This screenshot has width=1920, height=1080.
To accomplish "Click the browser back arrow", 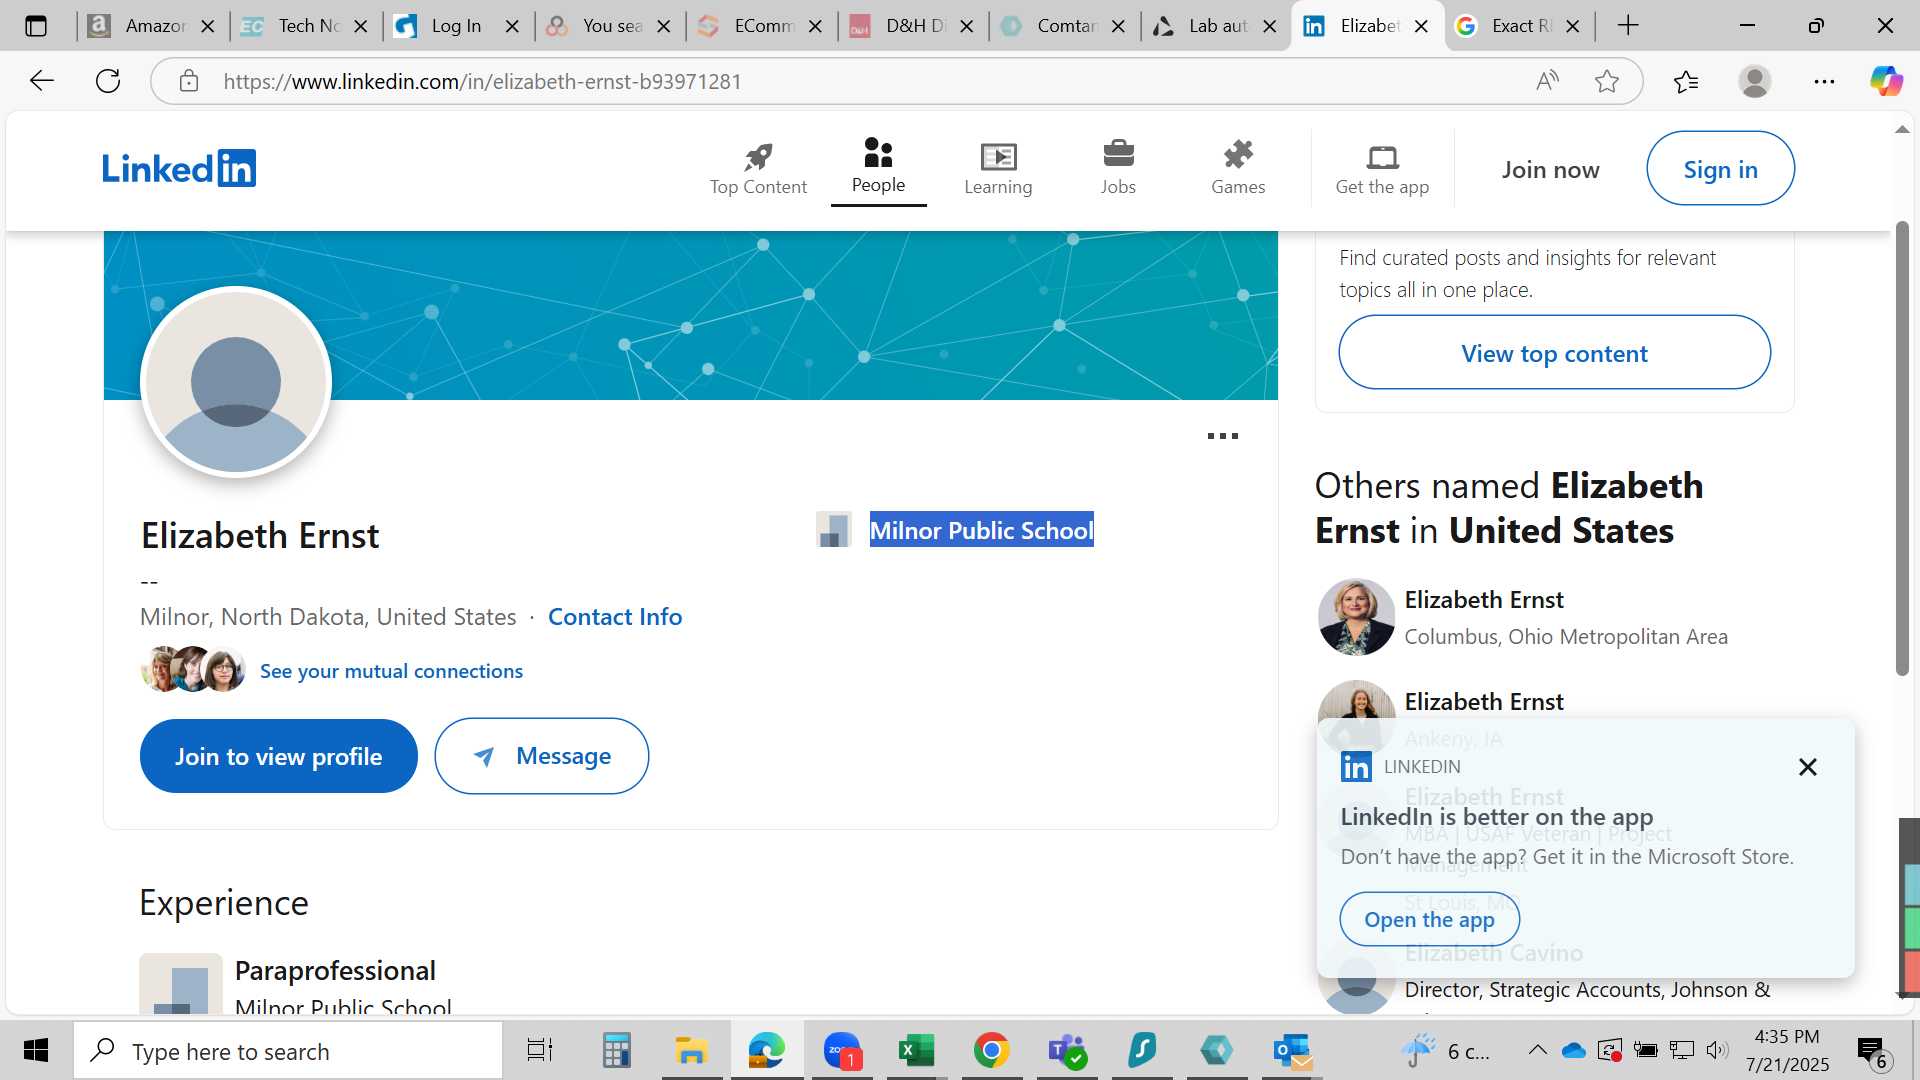I will [x=42, y=81].
